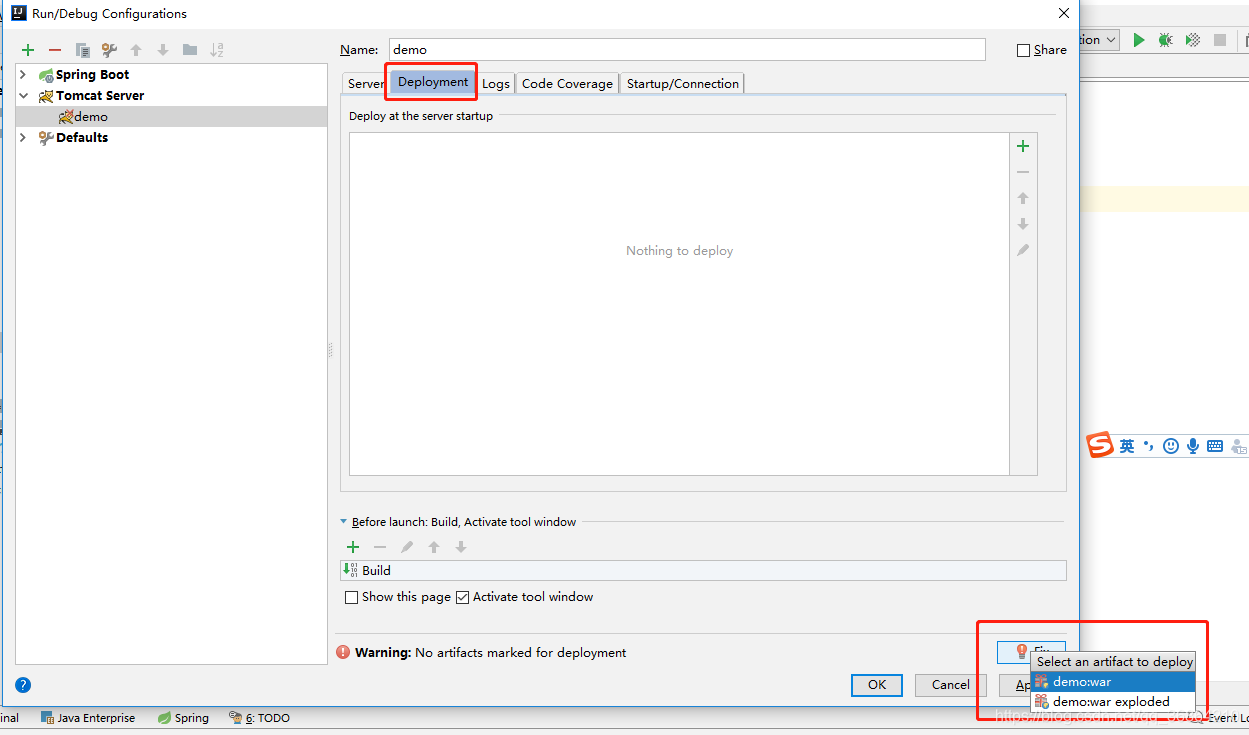Click Sogou microphone voice input icon
The image size is (1249, 735).
[1193, 446]
